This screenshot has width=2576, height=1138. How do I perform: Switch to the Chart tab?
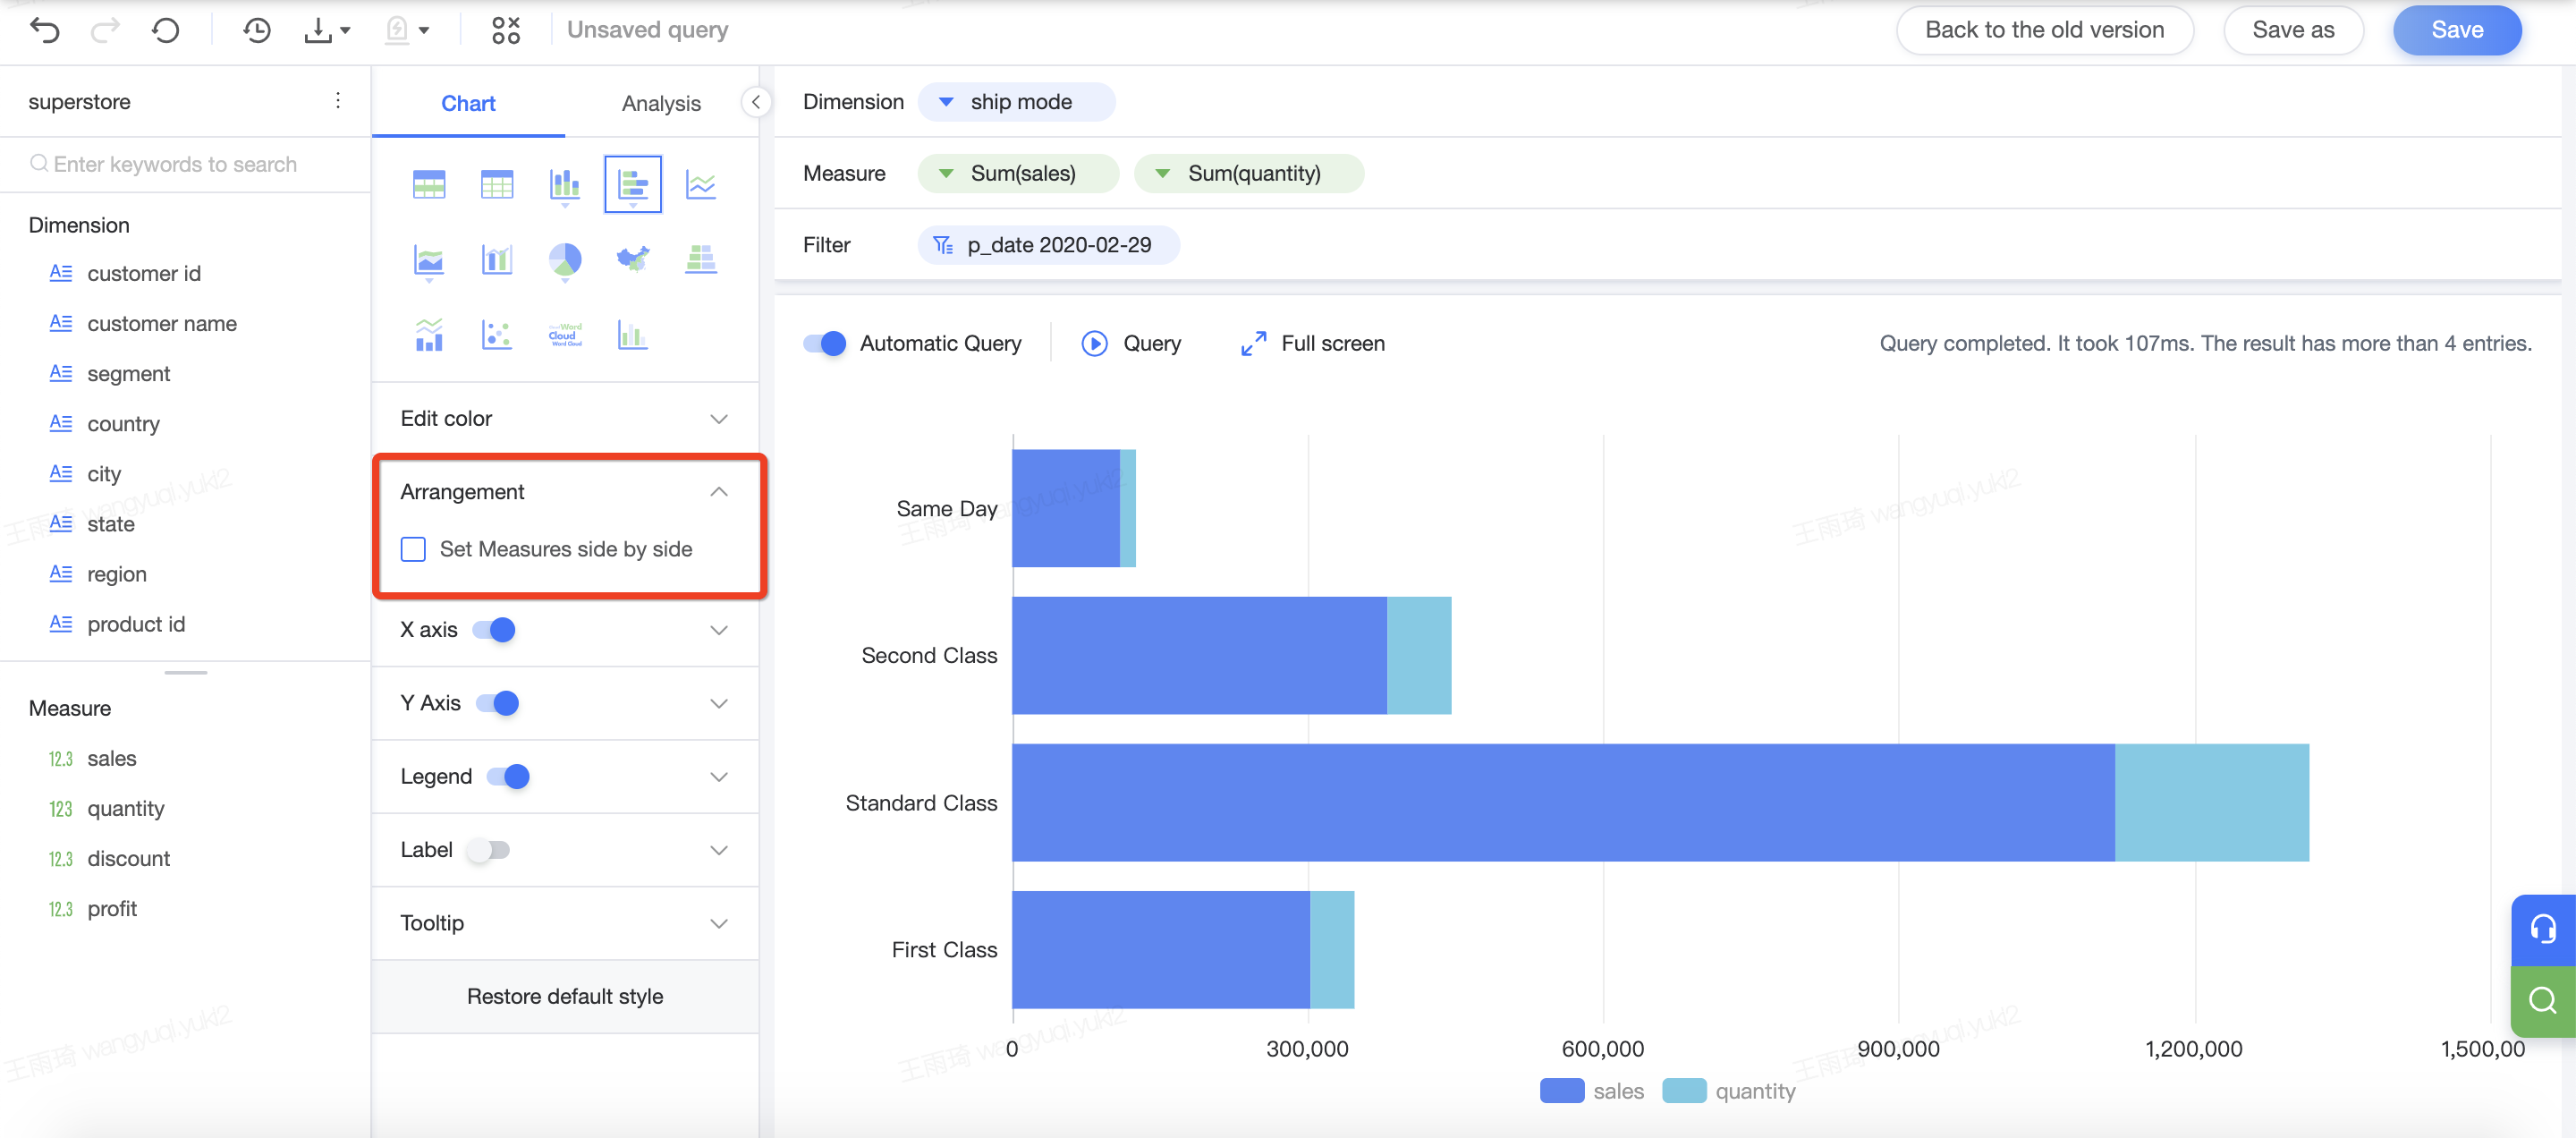click(468, 103)
